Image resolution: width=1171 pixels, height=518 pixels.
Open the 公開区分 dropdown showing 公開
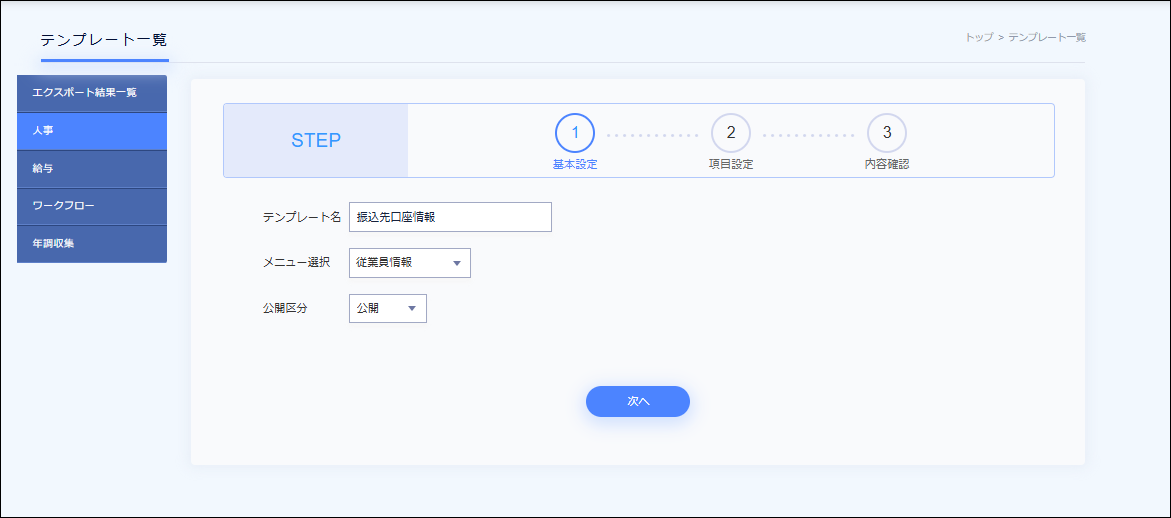click(x=388, y=308)
